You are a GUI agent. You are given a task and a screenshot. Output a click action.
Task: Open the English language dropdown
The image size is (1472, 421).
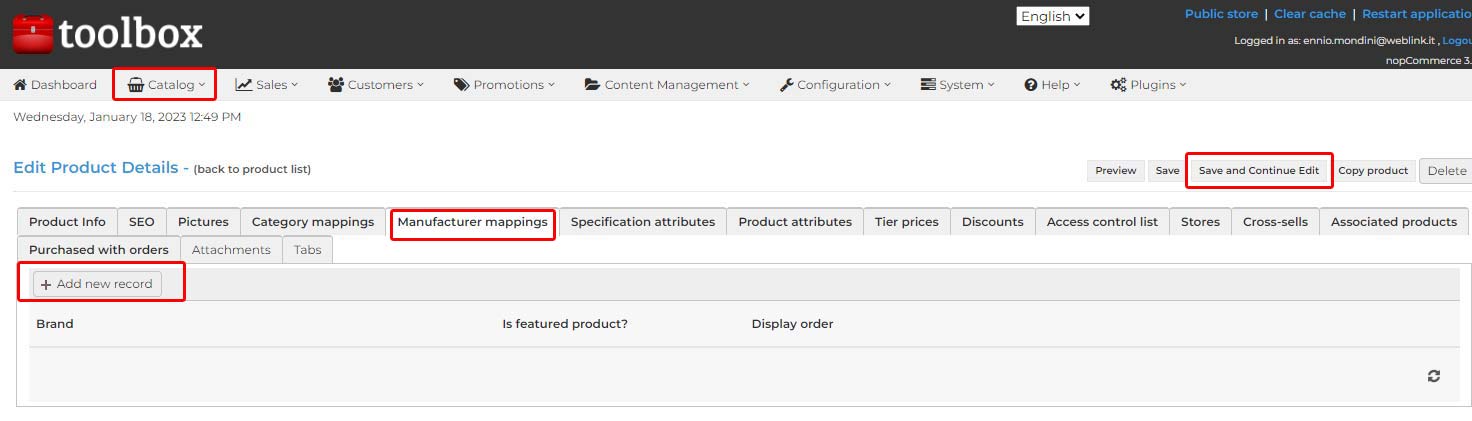pos(1053,16)
